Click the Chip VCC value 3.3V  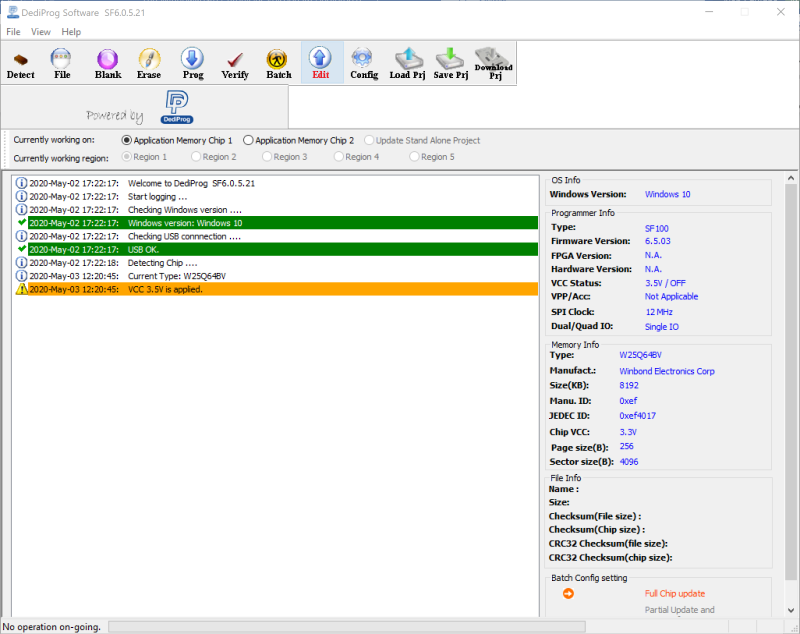tap(628, 432)
